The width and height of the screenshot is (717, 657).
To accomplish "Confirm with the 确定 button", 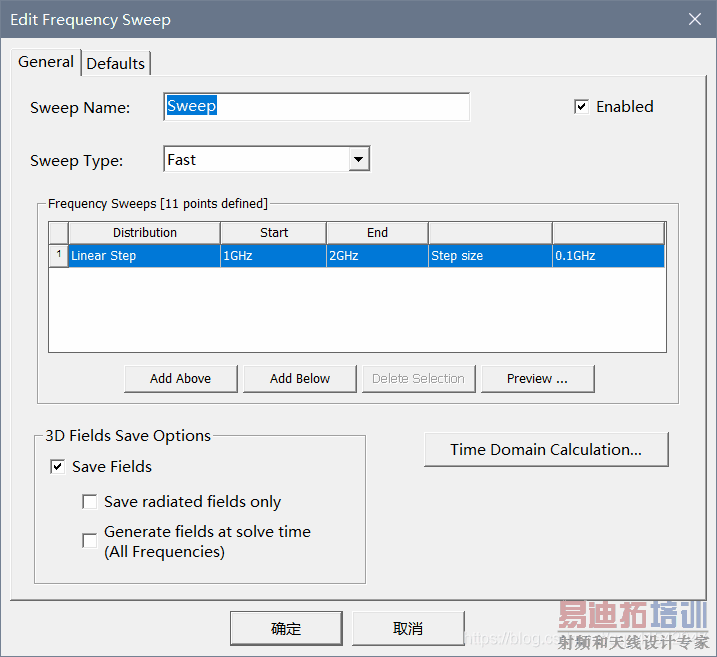I will point(286,628).
